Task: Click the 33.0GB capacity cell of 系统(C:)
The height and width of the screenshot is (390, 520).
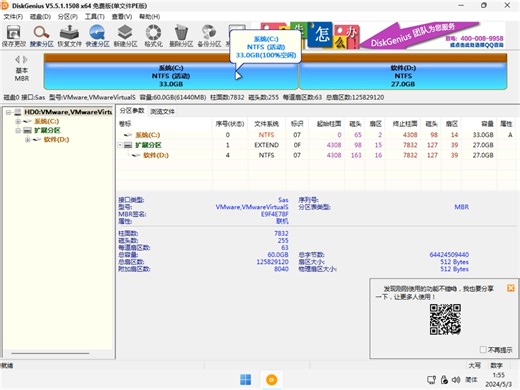Action: click(x=483, y=135)
